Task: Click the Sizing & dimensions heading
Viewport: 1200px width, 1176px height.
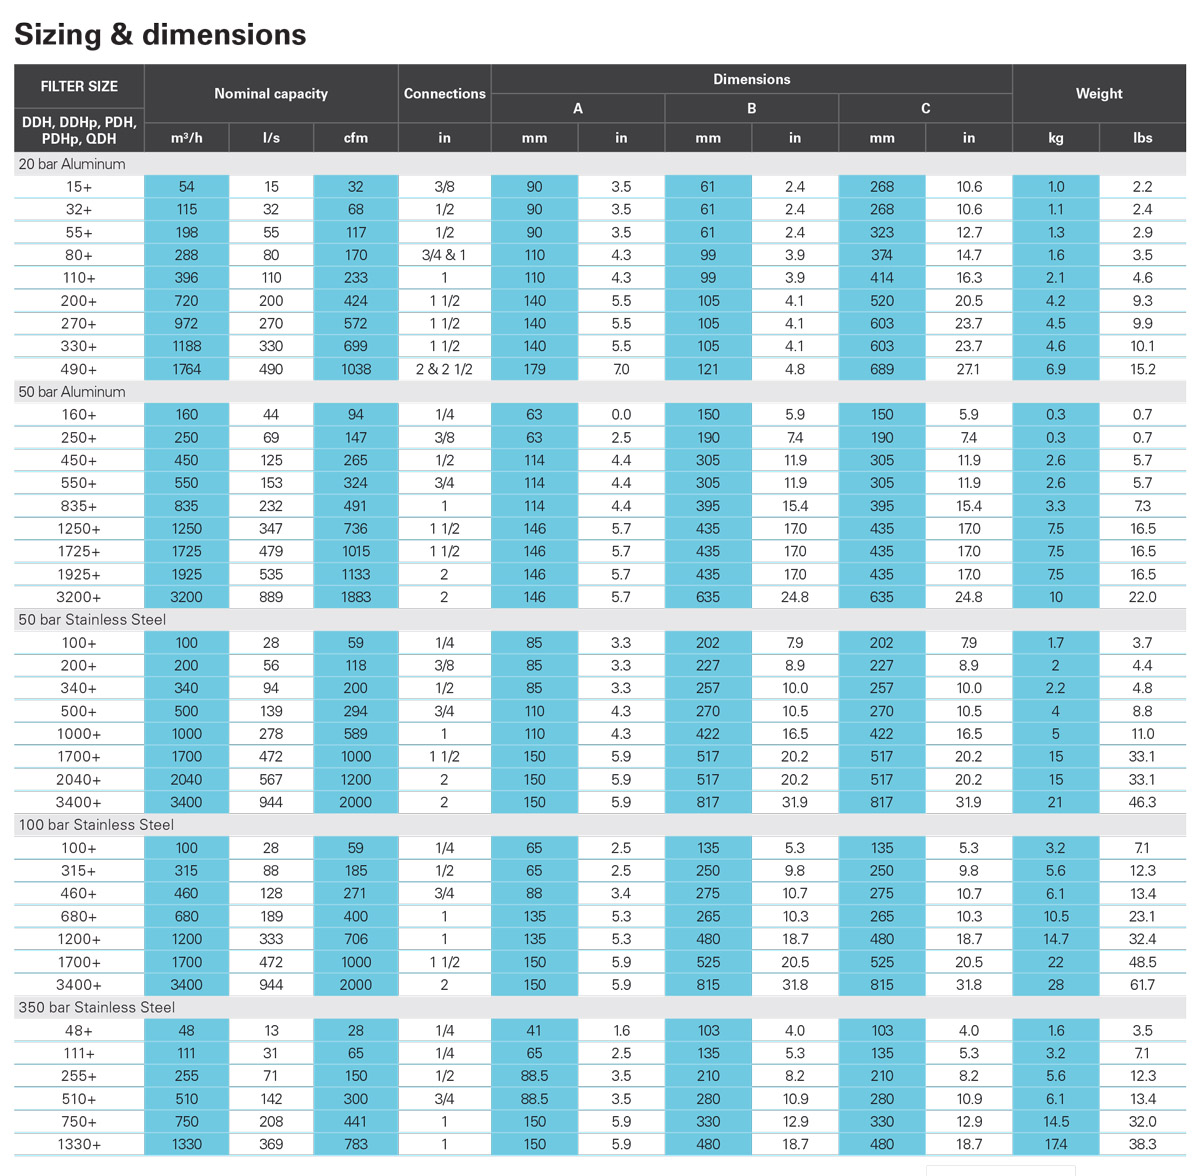Action: [x=160, y=35]
